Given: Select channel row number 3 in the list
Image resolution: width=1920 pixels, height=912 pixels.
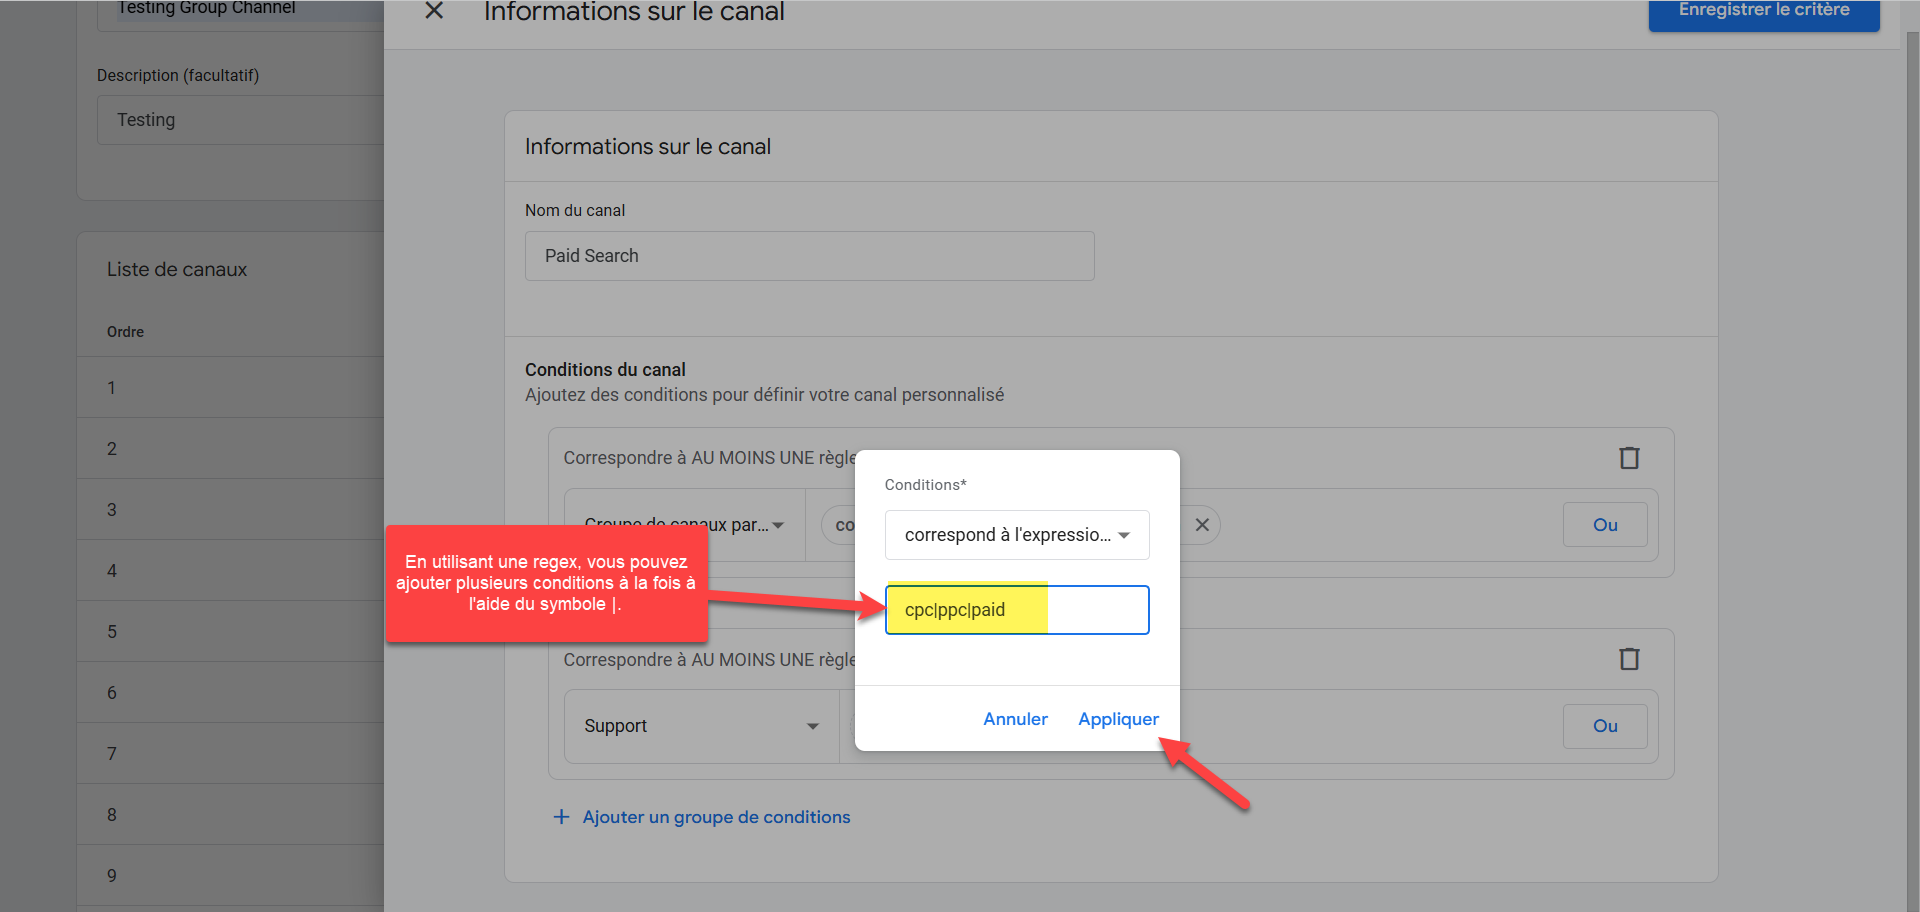Looking at the screenshot, I should [230, 510].
